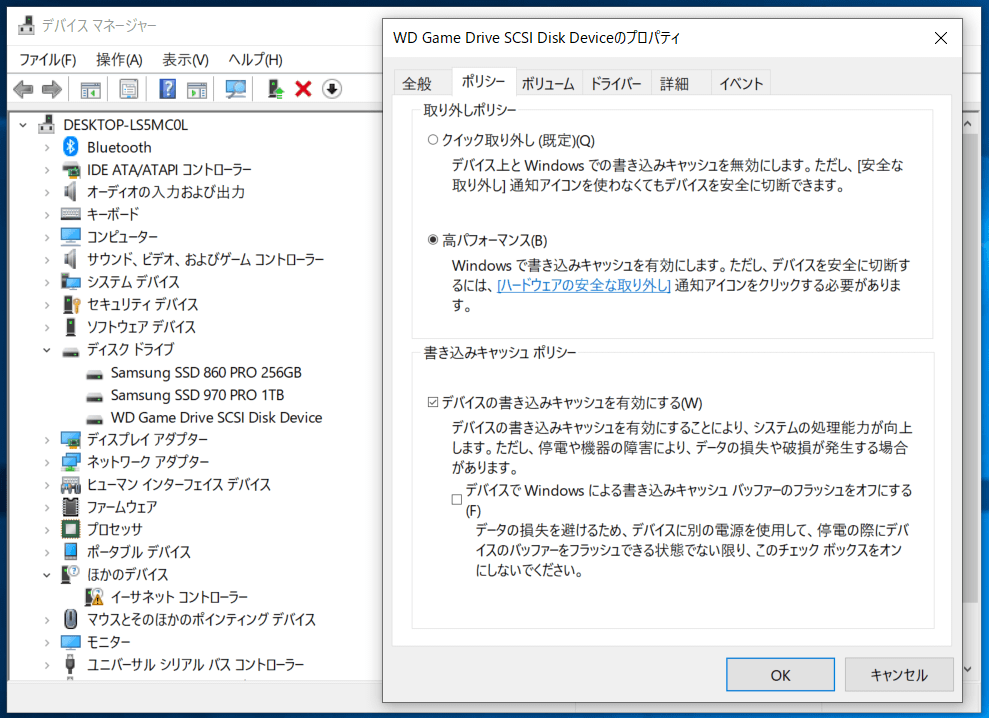This screenshot has width=989, height=718.
Task: Switch to the ドライバー tab
Action: pyautogui.click(x=616, y=83)
